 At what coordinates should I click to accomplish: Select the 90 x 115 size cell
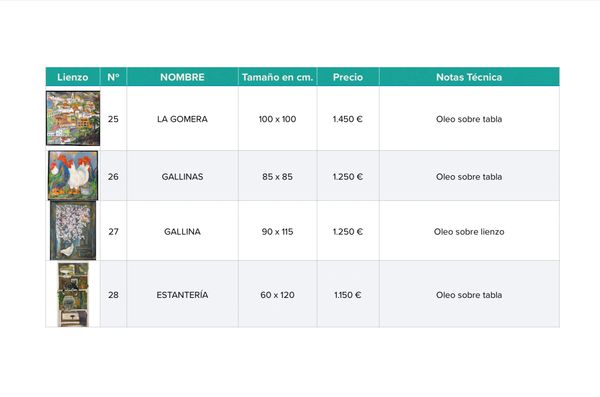click(277, 232)
